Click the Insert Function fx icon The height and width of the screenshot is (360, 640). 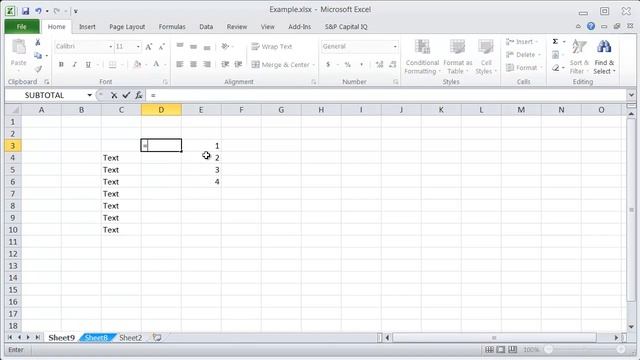point(139,95)
